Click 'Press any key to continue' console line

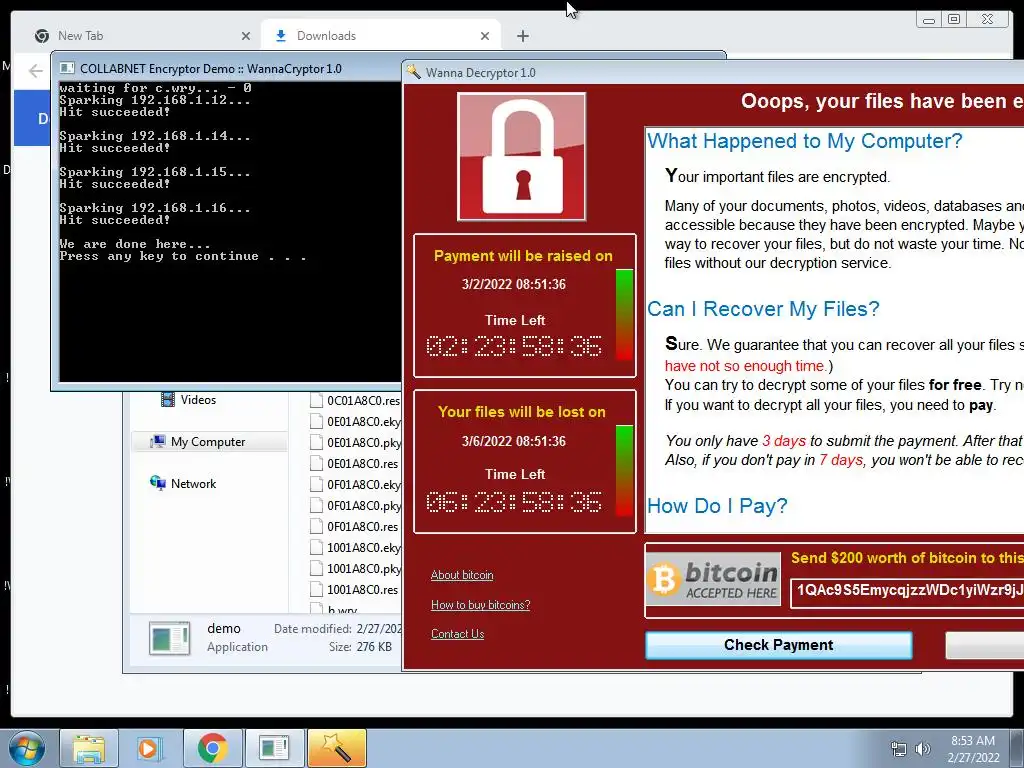coord(183,257)
